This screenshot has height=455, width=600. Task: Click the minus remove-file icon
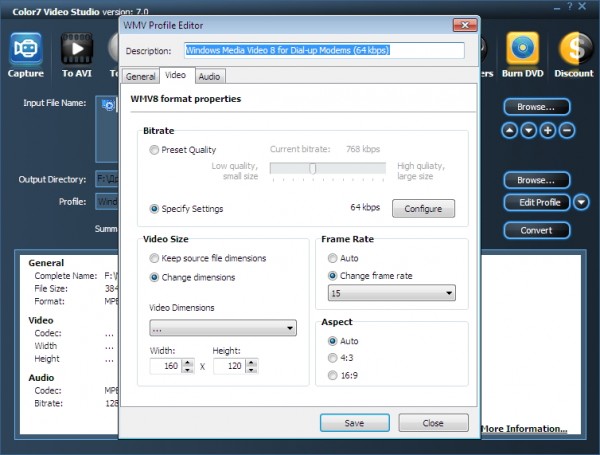567,131
